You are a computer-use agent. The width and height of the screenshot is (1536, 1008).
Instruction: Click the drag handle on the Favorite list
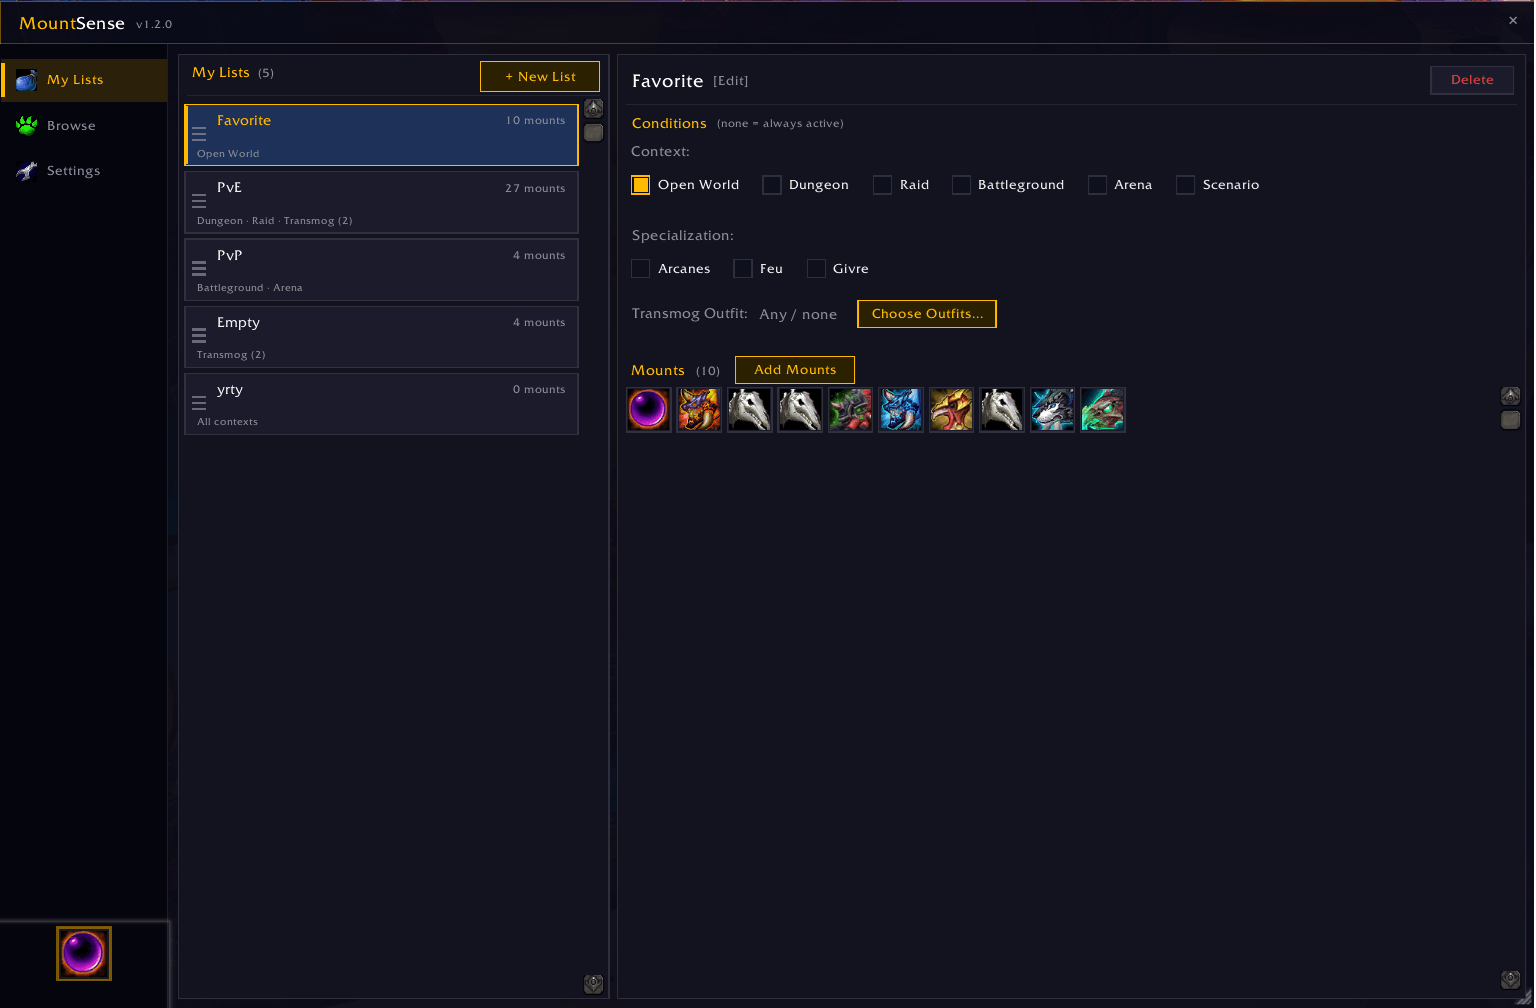click(199, 134)
